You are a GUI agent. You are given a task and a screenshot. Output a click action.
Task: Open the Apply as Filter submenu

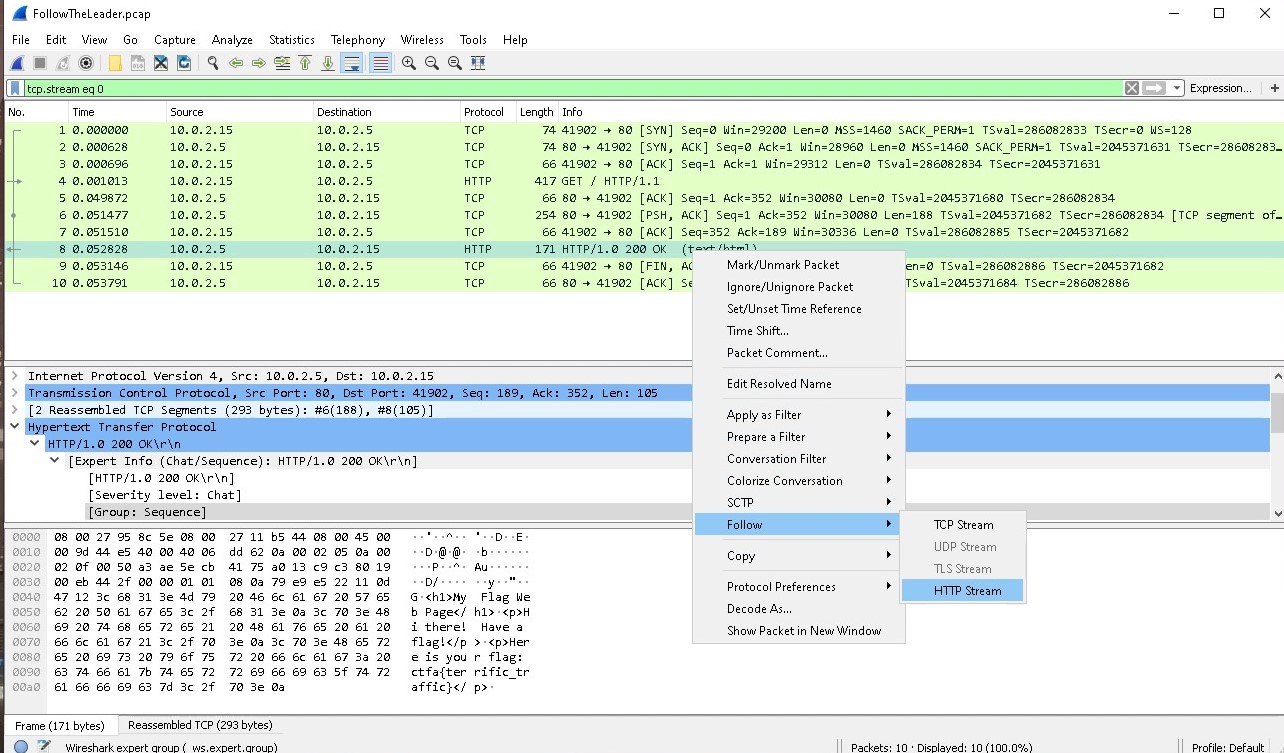799,415
